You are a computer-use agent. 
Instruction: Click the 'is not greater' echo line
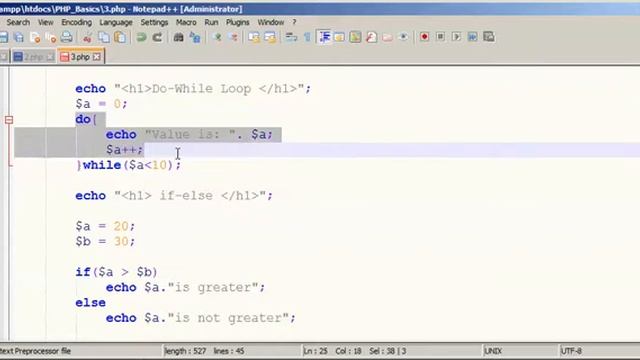click(x=200, y=318)
